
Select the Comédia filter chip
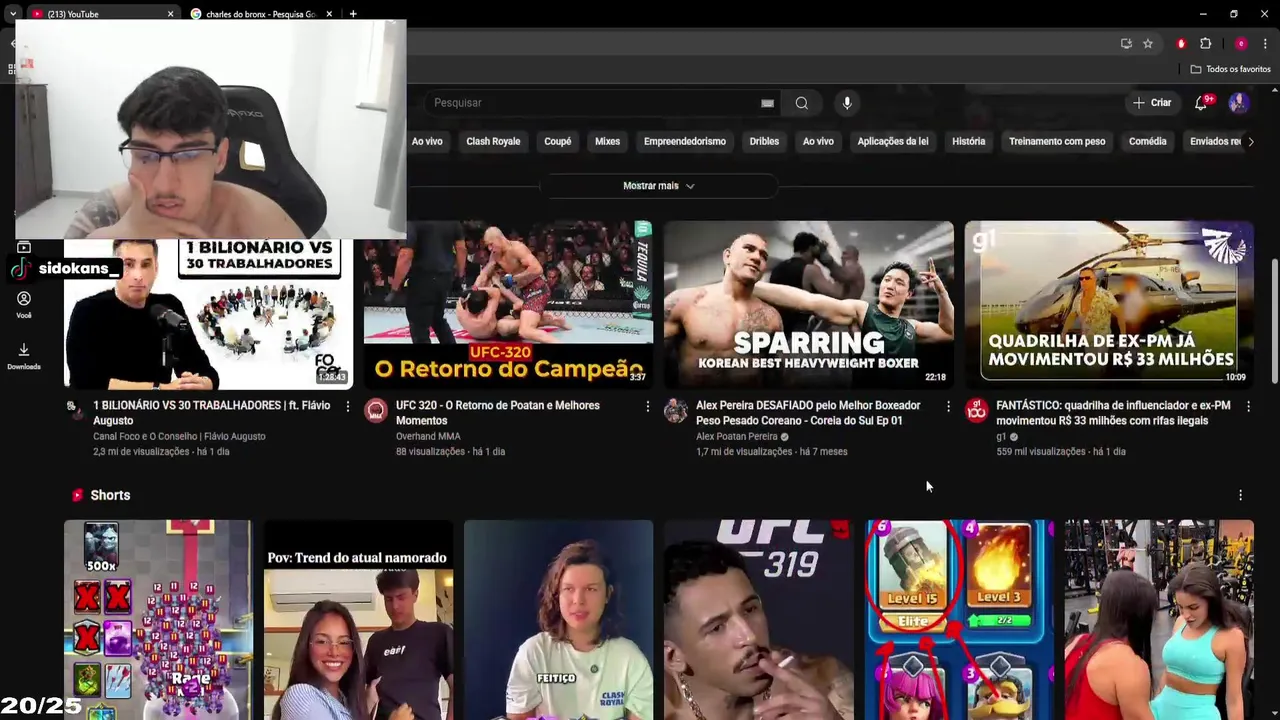tap(1148, 142)
